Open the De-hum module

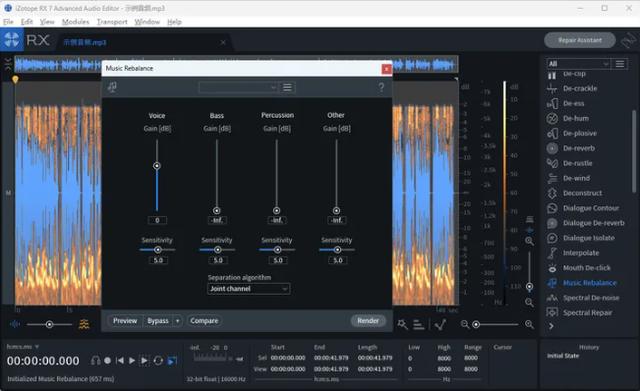click(x=576, y=118)
